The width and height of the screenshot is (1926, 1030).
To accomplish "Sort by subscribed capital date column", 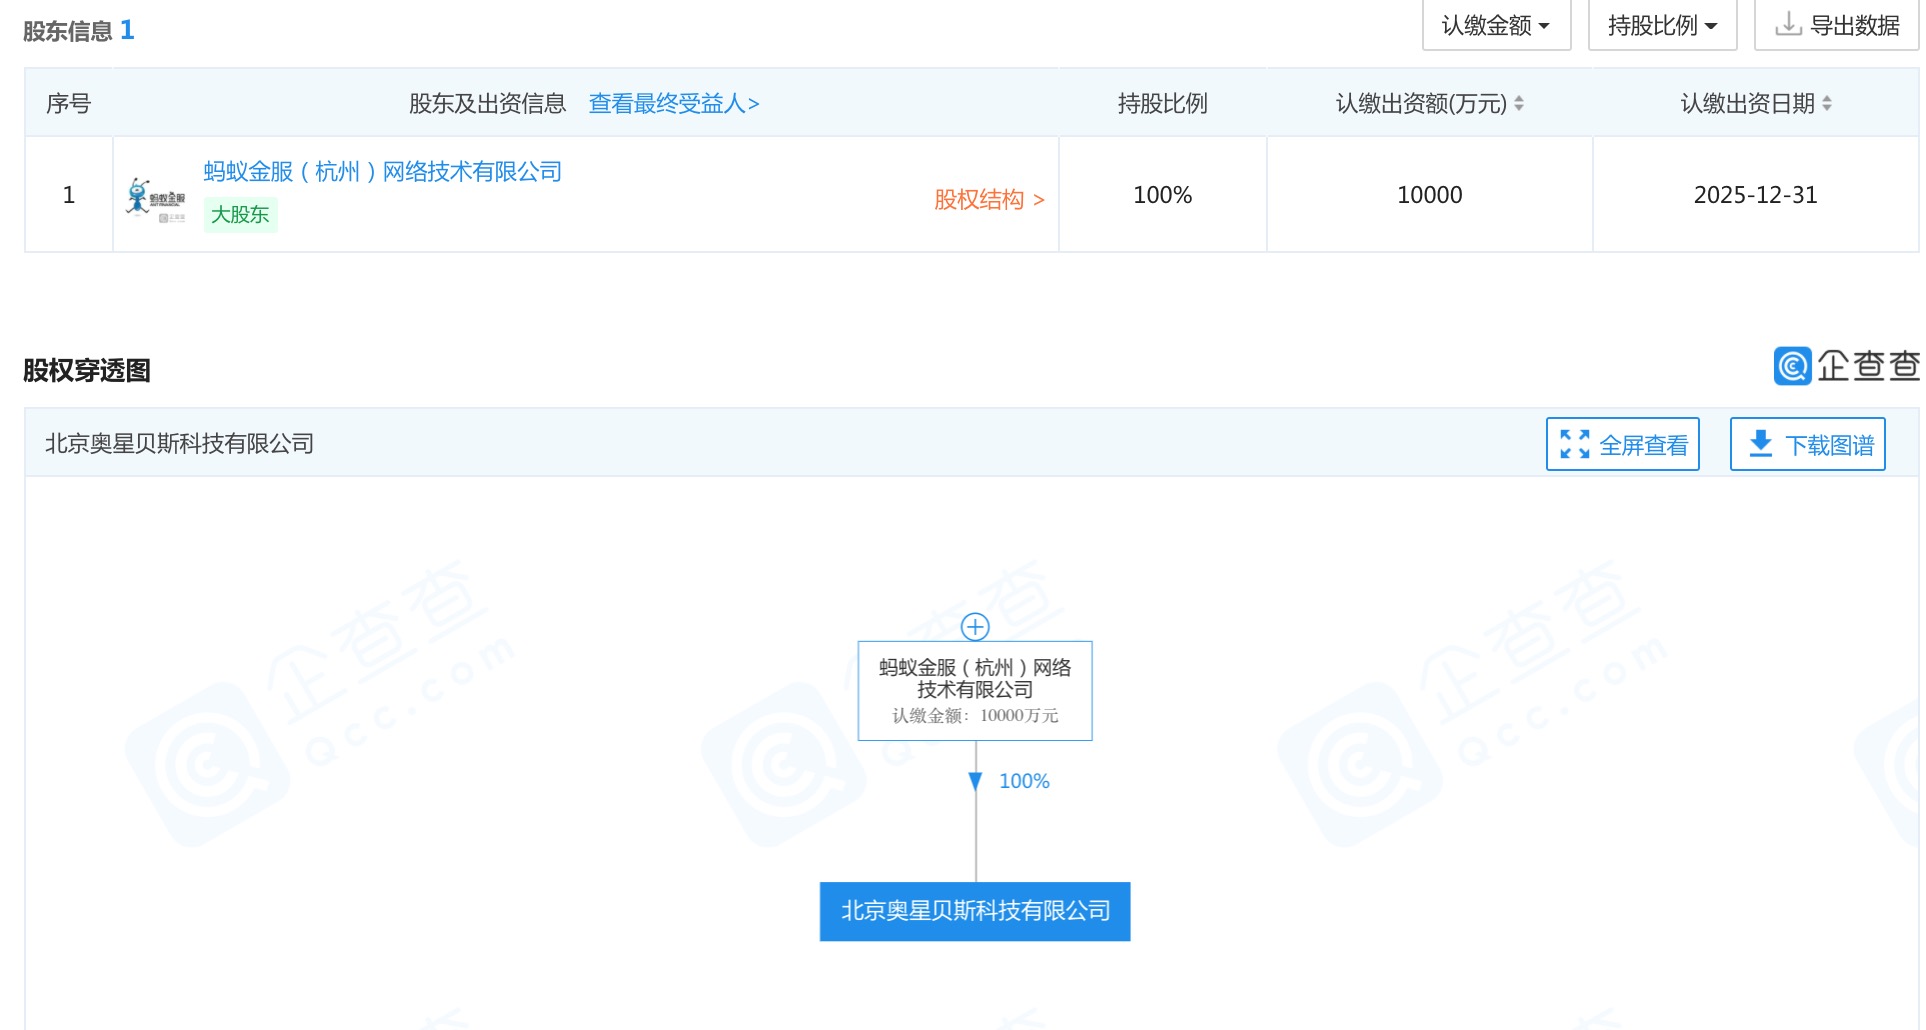I will point(1826,103).
